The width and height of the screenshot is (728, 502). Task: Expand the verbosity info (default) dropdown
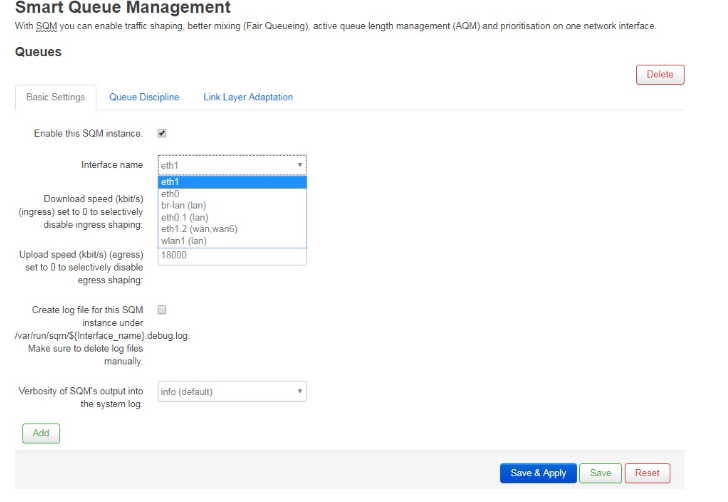pyautogui.click(x=232, y=391)
